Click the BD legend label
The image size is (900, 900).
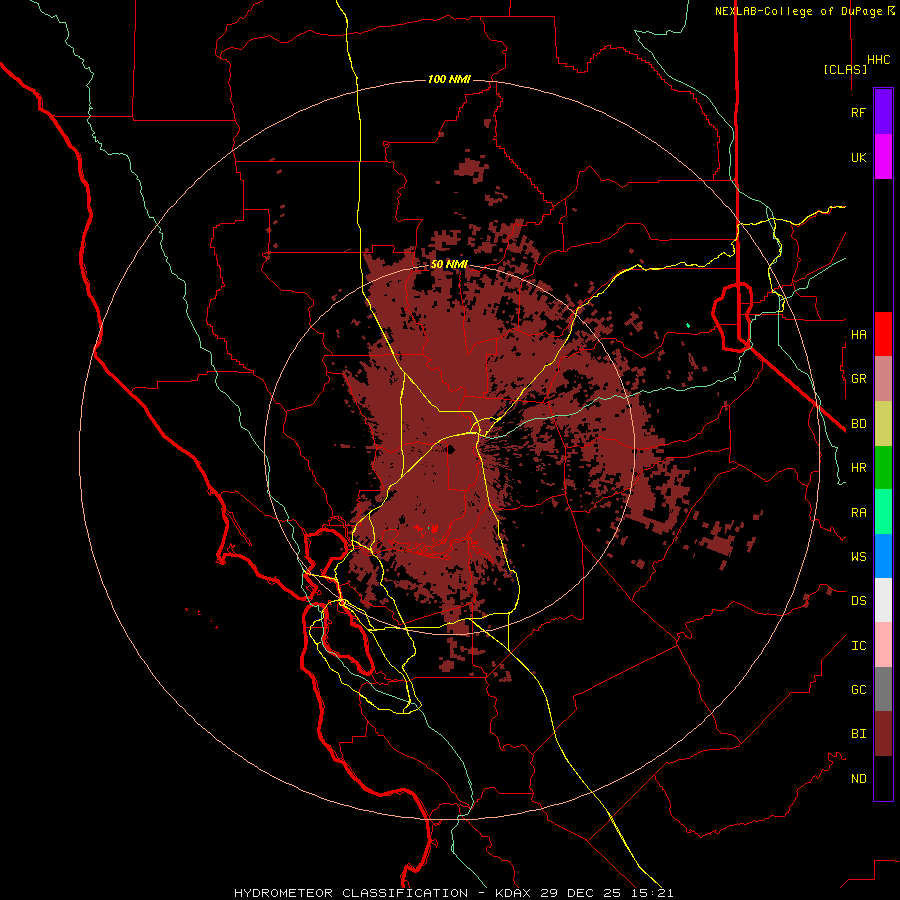tap(858, 423)
